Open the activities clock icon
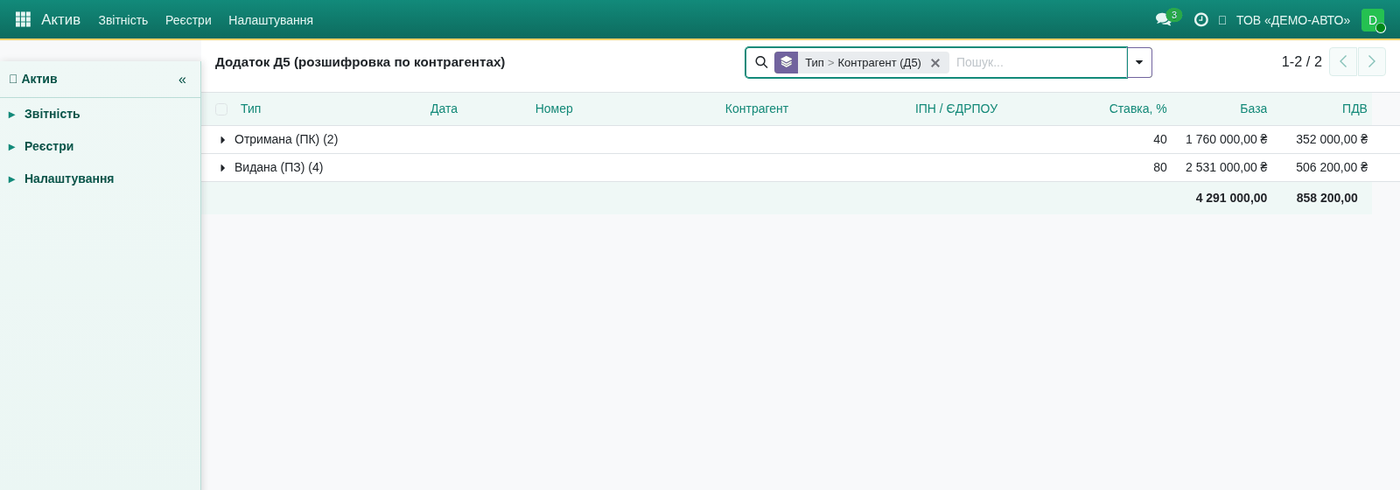Screen dimensions: 1400x490 point(1201,19)
